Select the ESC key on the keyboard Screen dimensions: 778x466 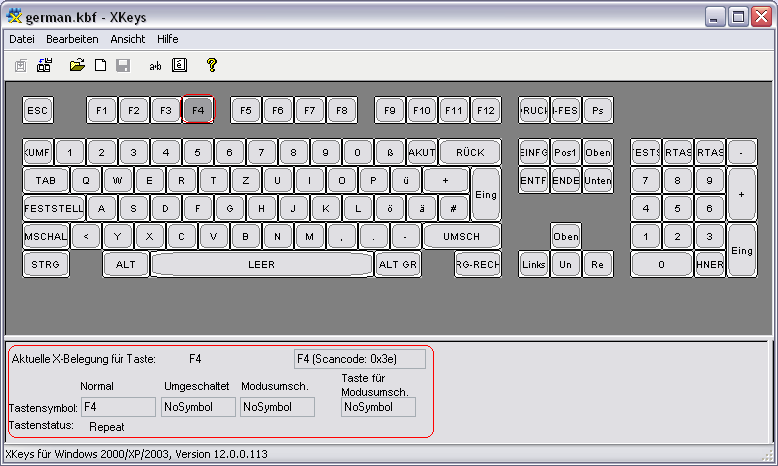pos(38,110)
